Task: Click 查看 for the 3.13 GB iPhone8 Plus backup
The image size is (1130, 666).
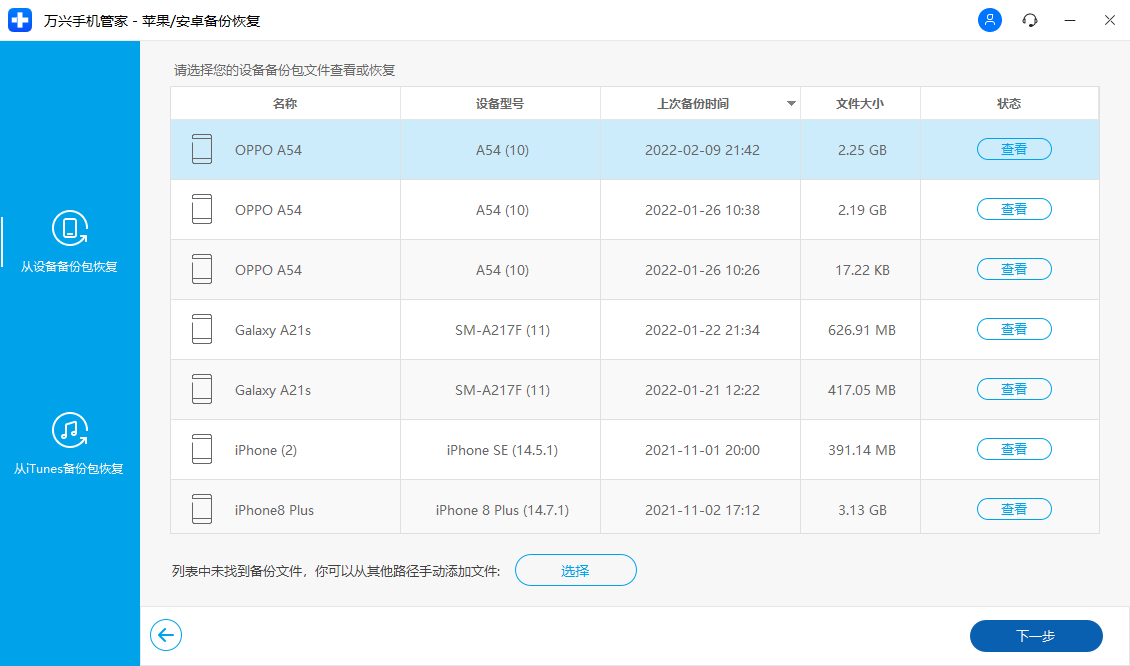Action: (x=1014, y=508)
